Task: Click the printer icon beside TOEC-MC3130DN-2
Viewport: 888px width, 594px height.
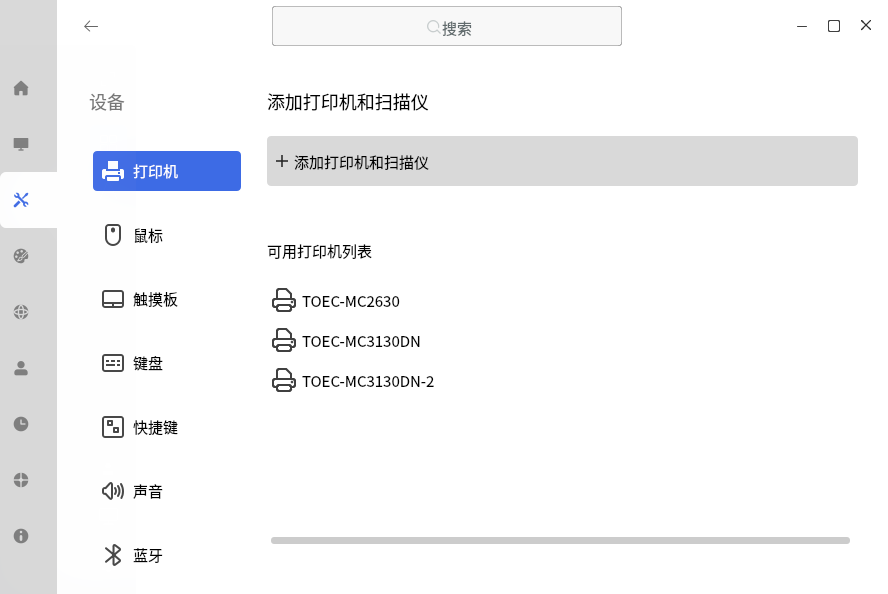Action: [x=284, y=381]
